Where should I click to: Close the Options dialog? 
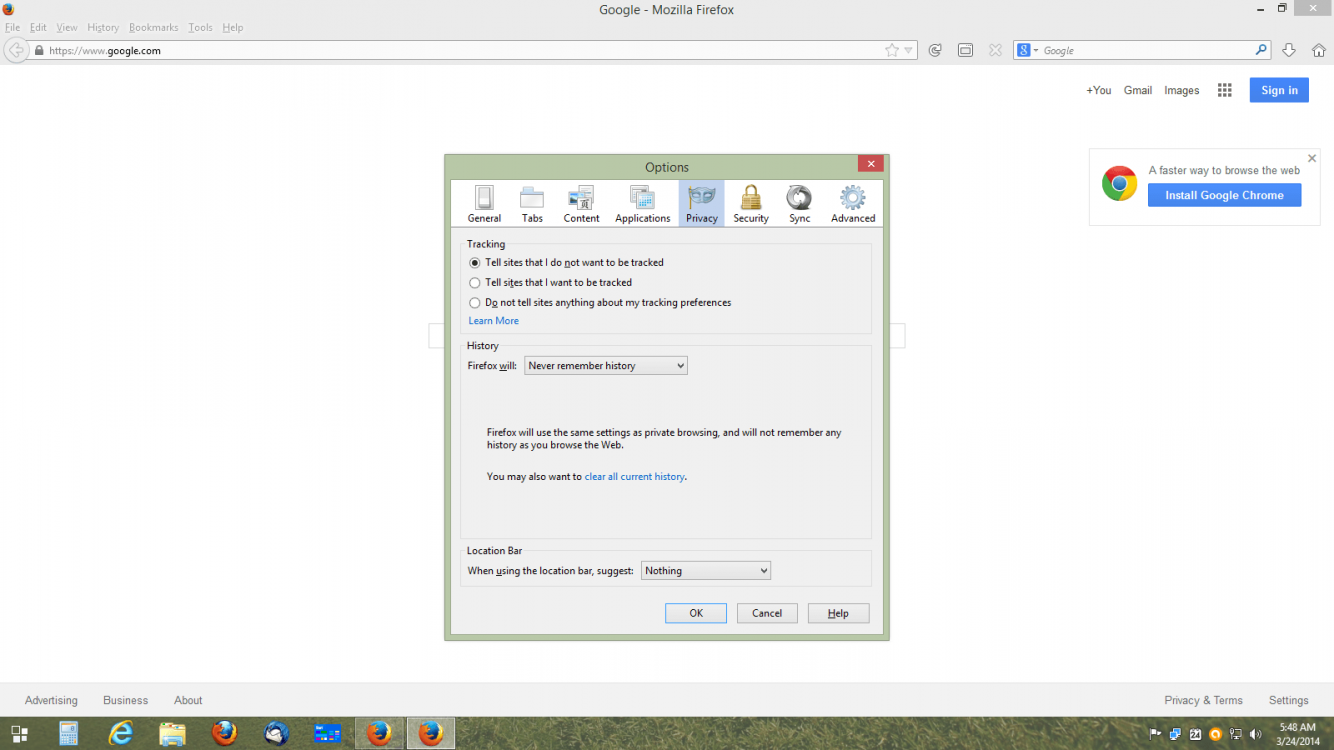[871, 164]
